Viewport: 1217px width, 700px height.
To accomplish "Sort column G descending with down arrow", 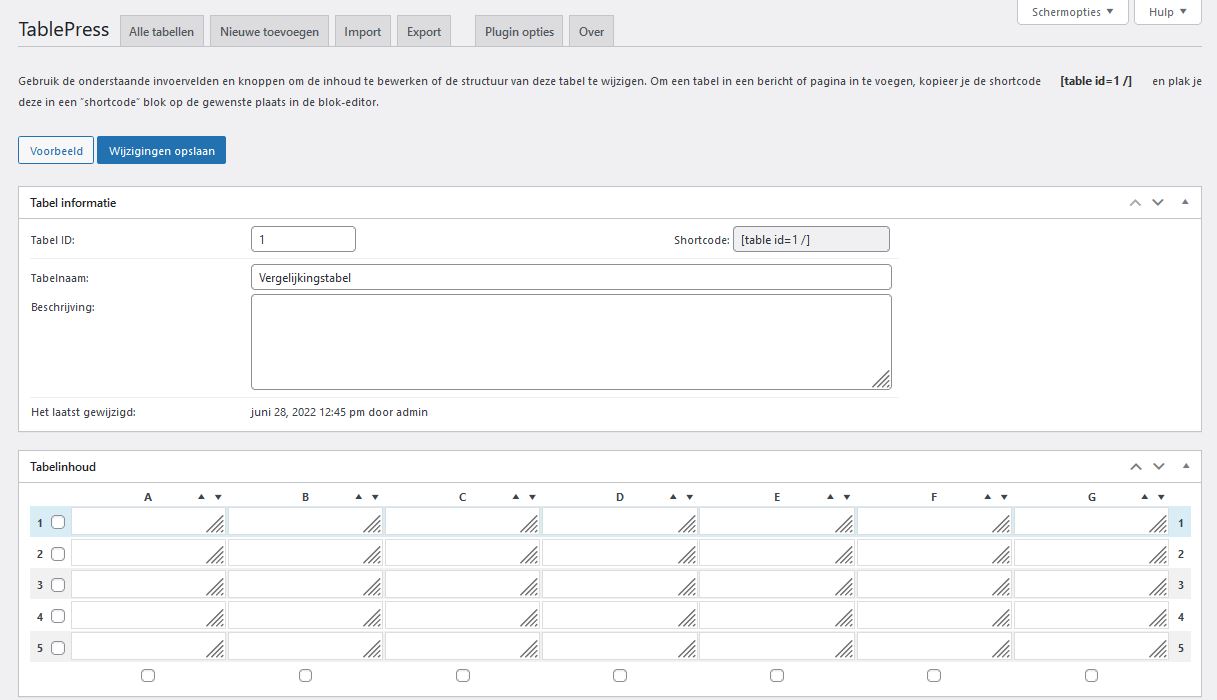I will [1161, 497].
